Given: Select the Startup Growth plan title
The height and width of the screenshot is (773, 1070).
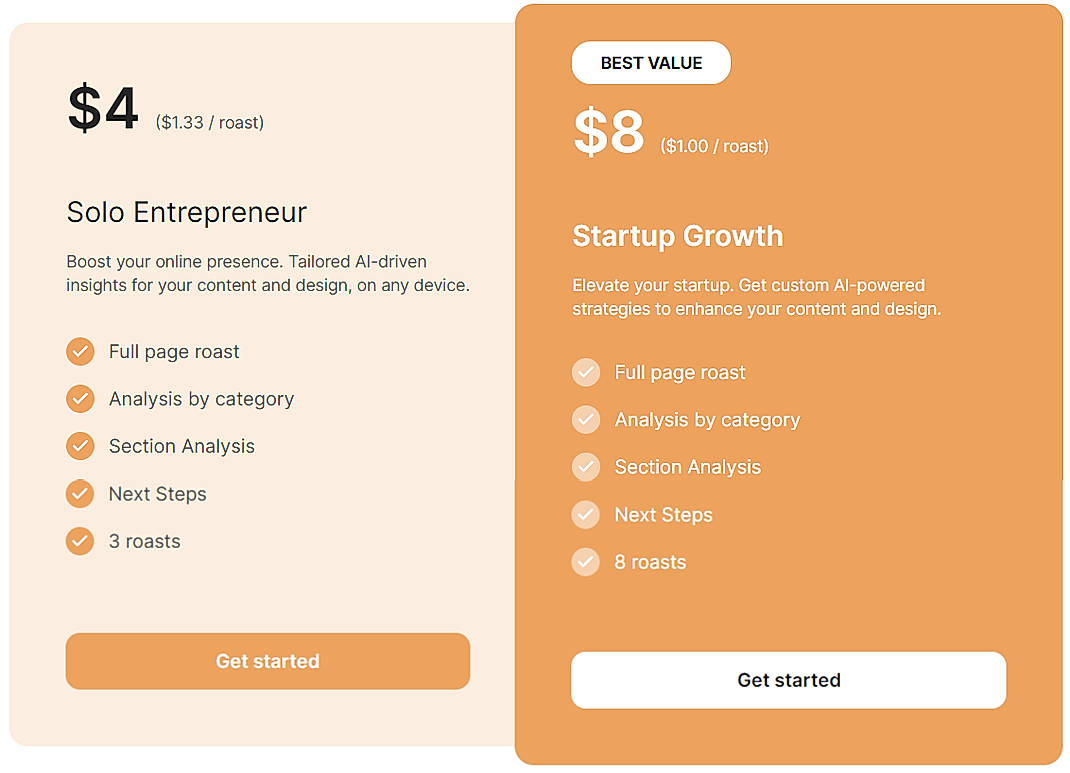Looking at the screenshot, I should click(677, 236).
